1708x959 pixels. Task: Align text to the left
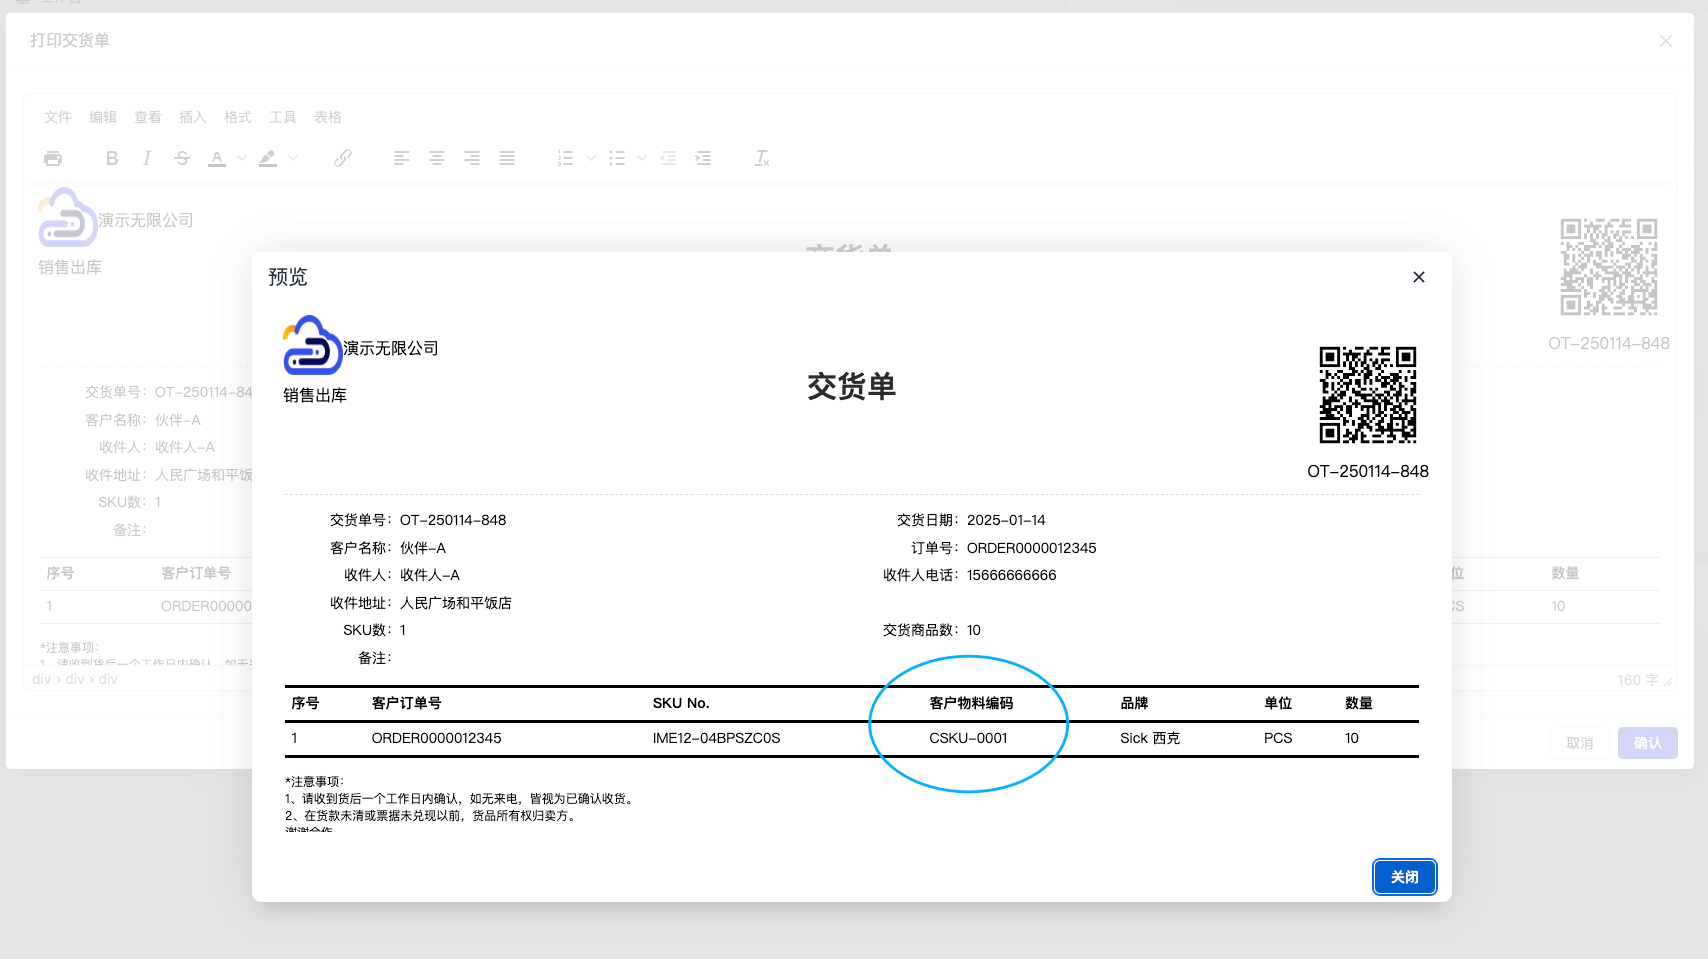(x=401, y=157)
